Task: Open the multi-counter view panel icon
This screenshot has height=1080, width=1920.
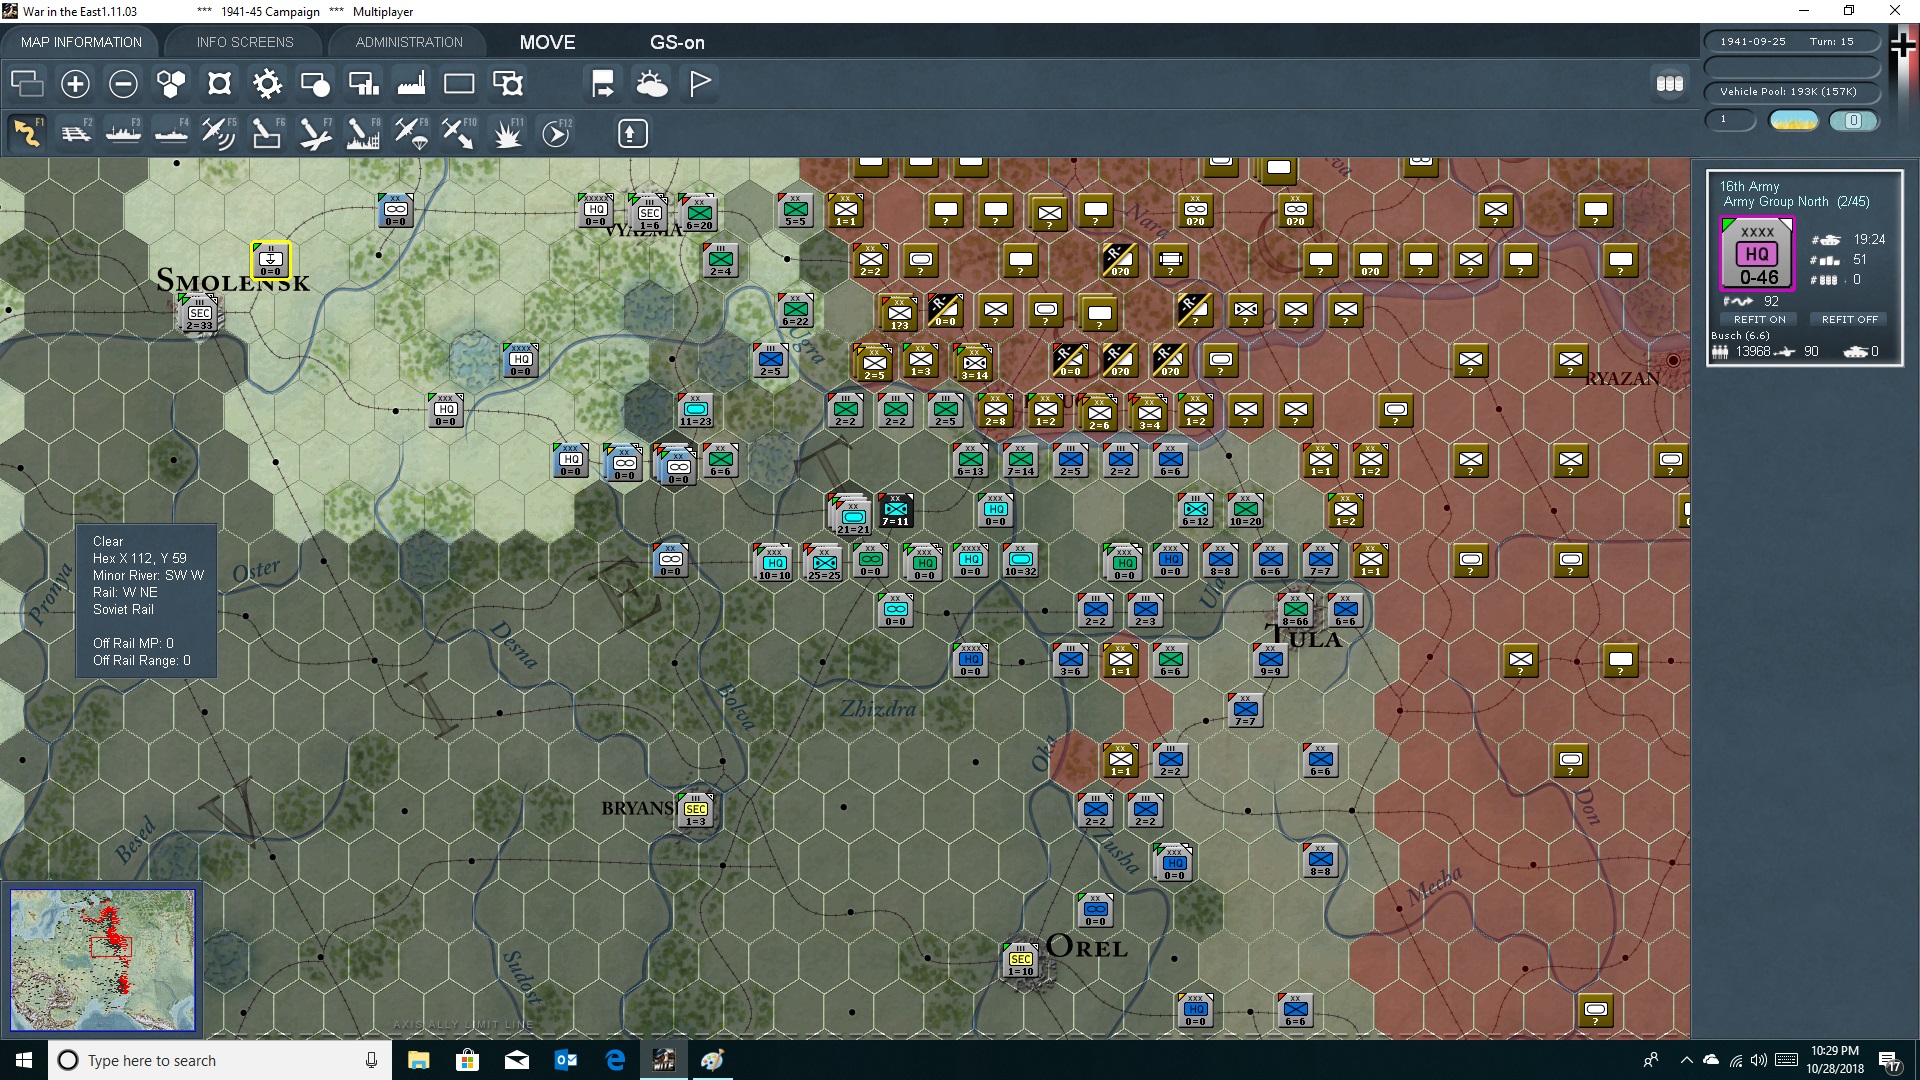Action: tap(1670, 84)
